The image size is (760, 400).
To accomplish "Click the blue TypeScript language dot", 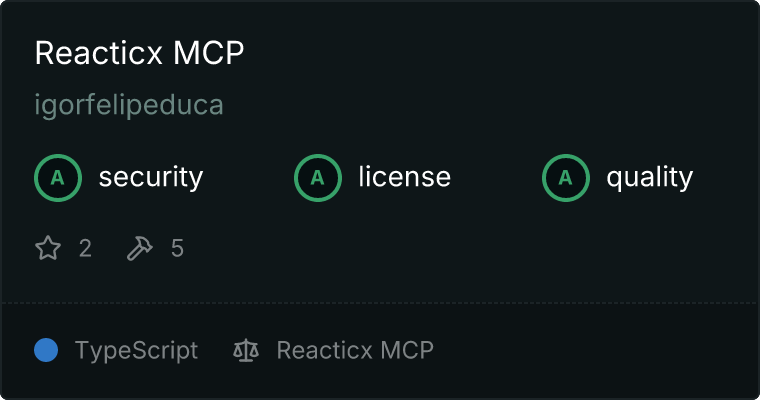I will [x=46, y=350].
